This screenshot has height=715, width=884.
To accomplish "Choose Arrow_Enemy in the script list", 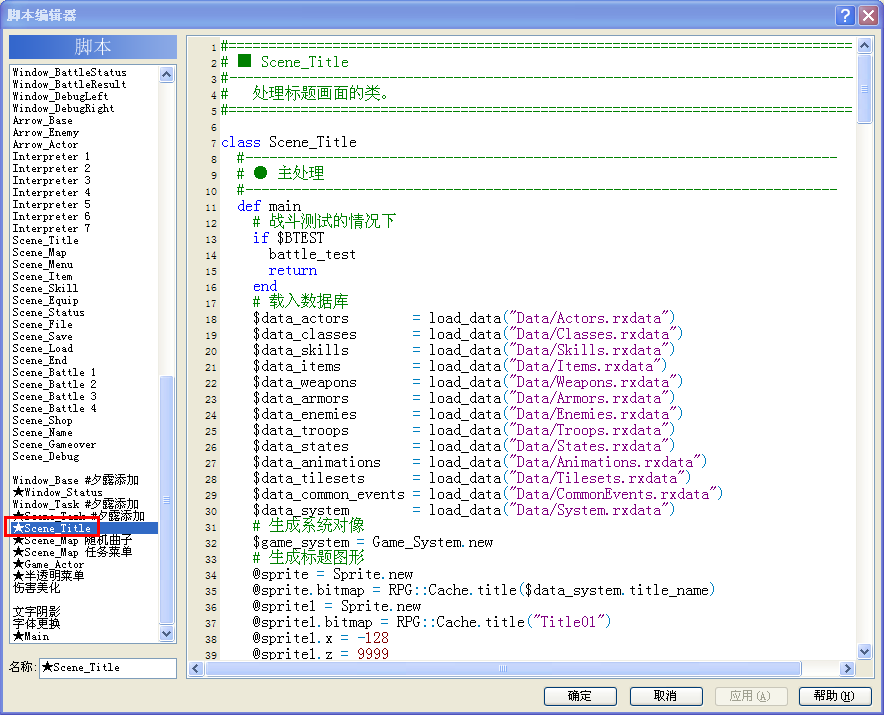I will (46, 133).
